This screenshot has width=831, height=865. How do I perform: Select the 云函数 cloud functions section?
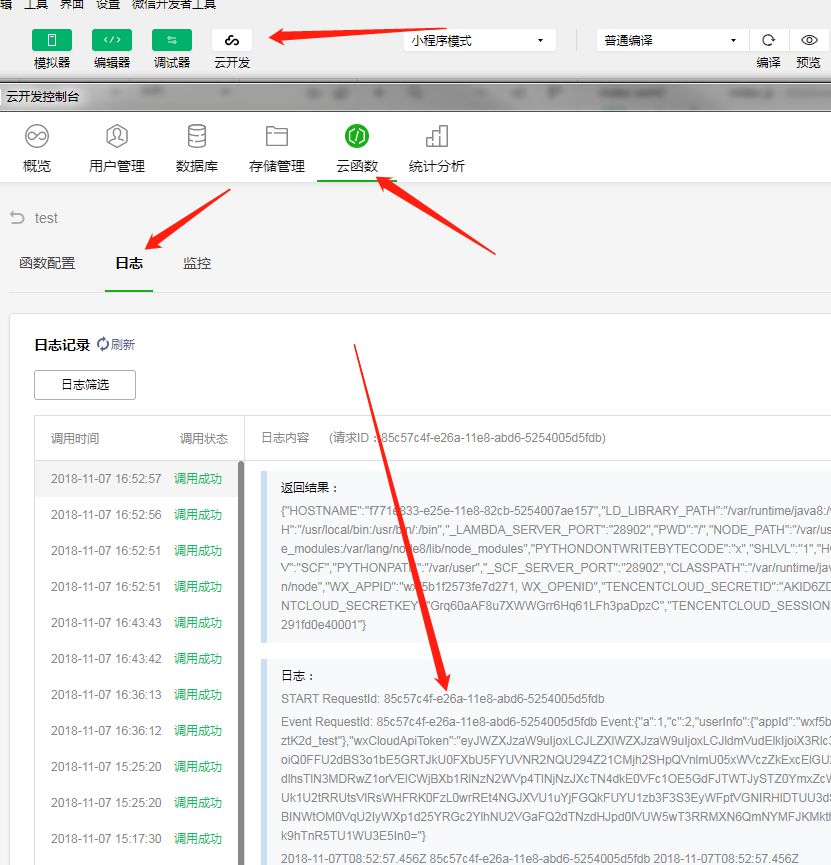(357, 149)
